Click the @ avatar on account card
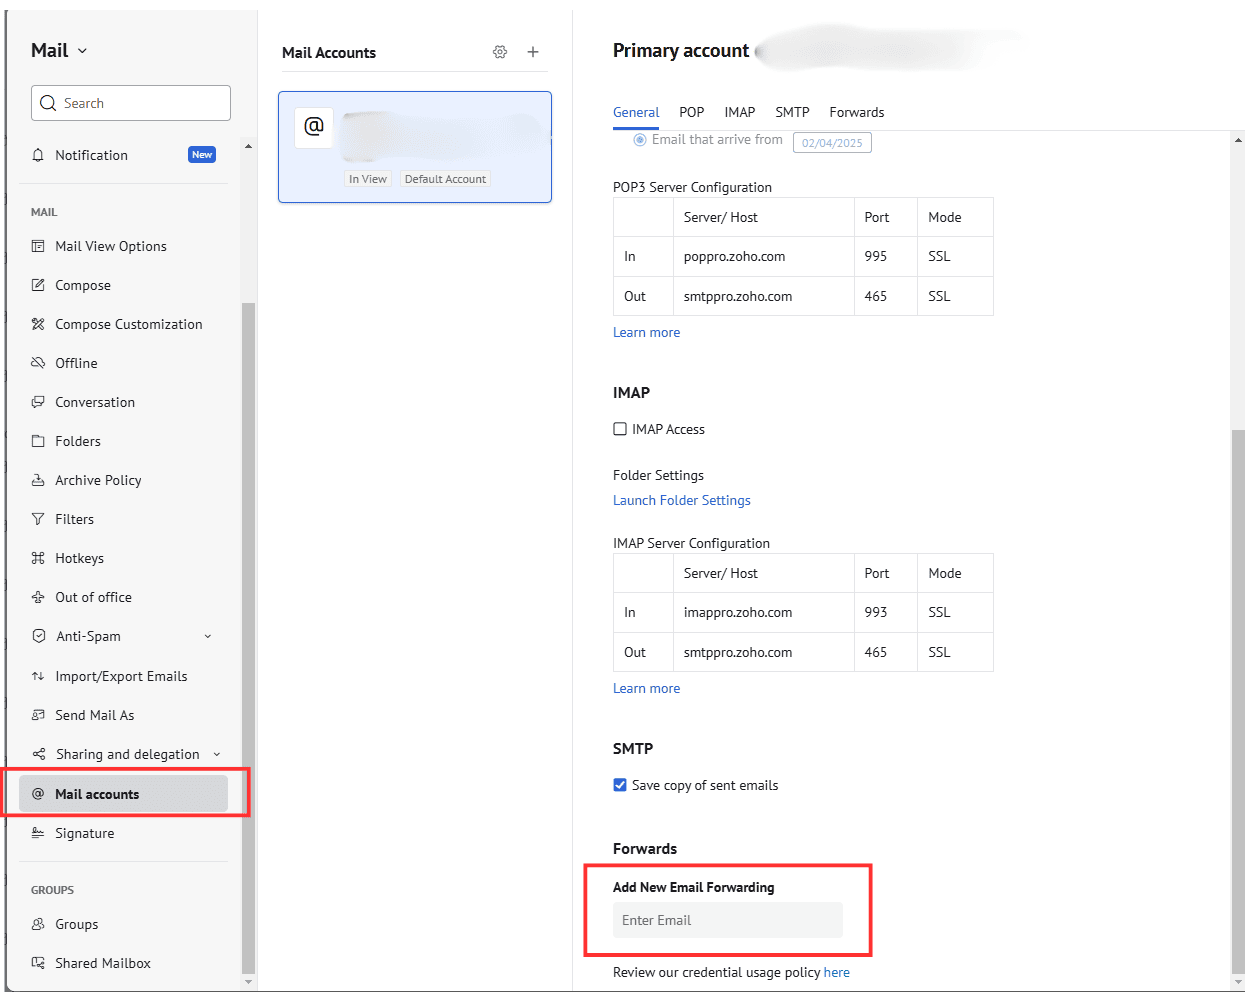Viewport: 1245px width, 994px height. (x=313, y=127)
